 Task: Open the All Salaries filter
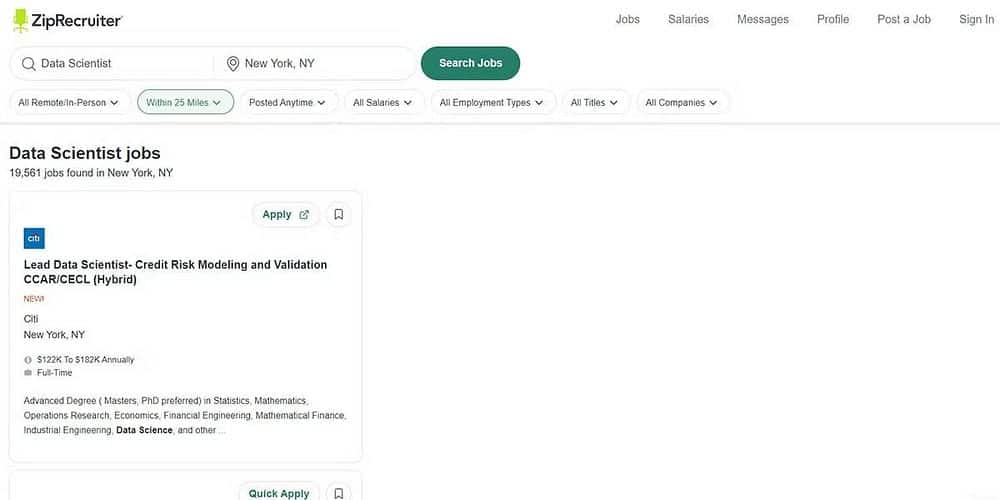(383, 102)
